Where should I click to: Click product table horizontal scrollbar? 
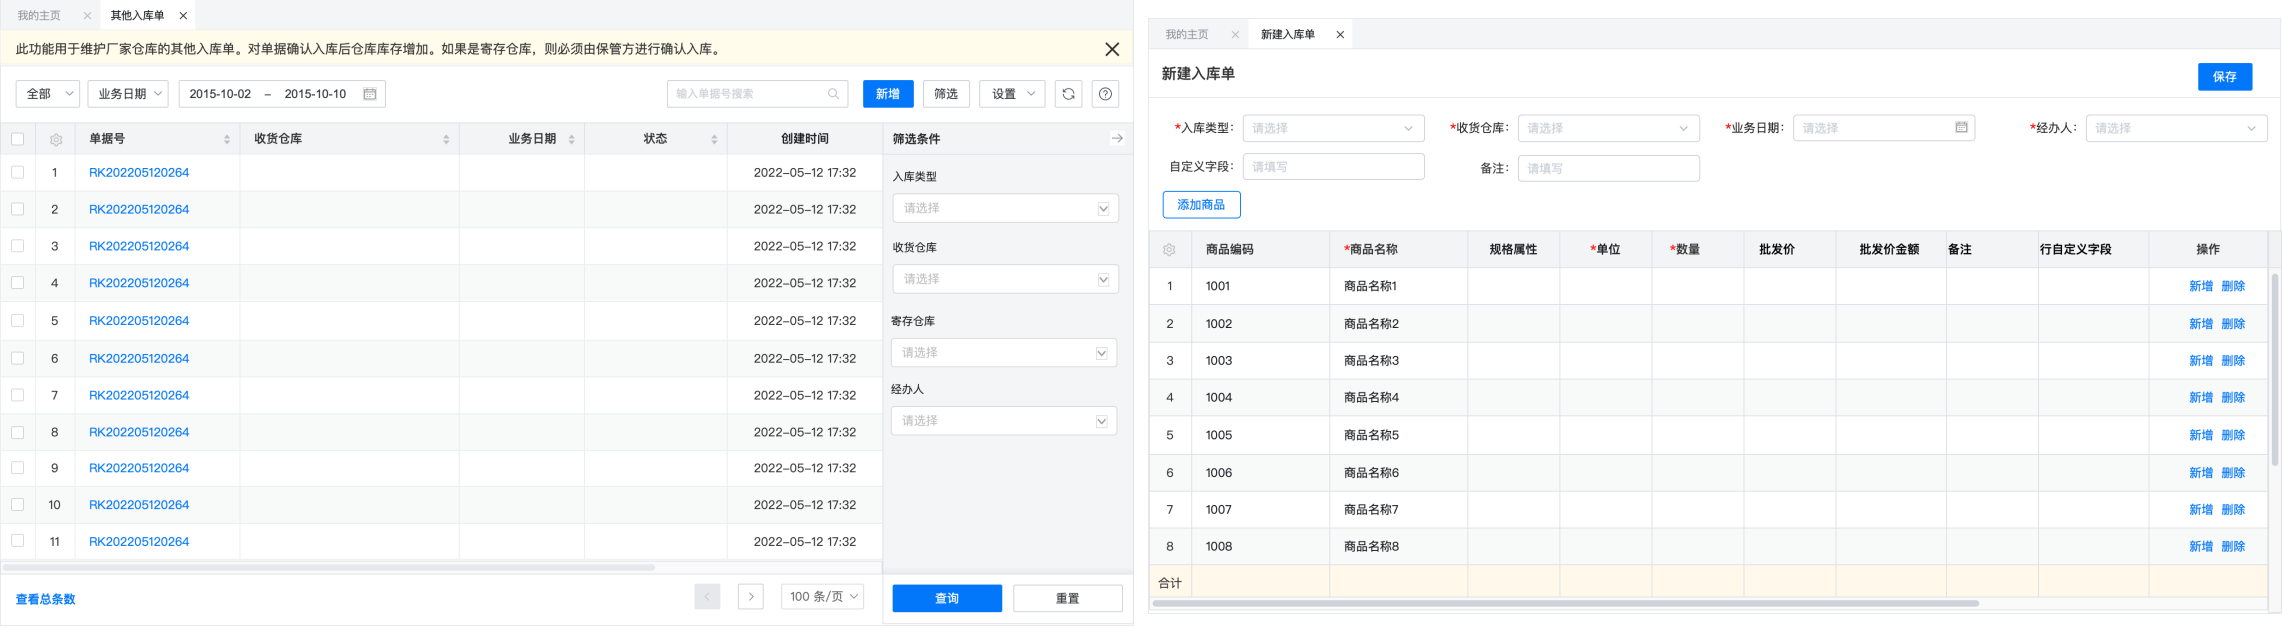pyautogui.click(x=1566, y=604)
